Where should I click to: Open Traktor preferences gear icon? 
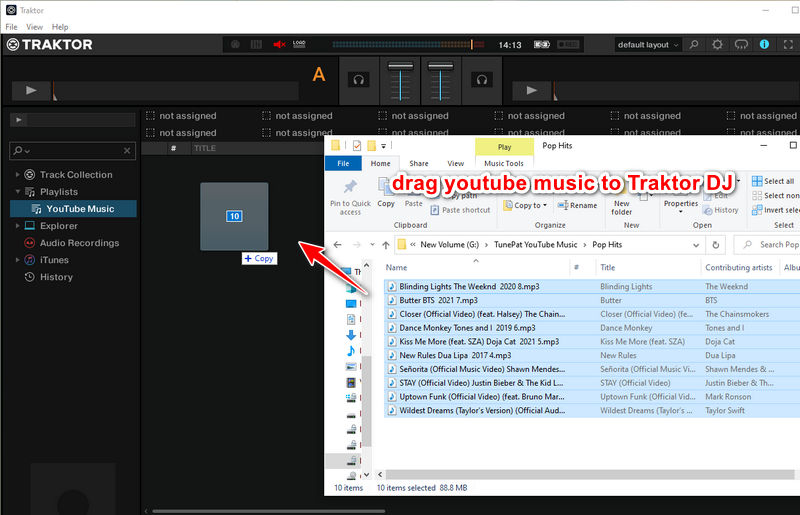pos(717,44)
